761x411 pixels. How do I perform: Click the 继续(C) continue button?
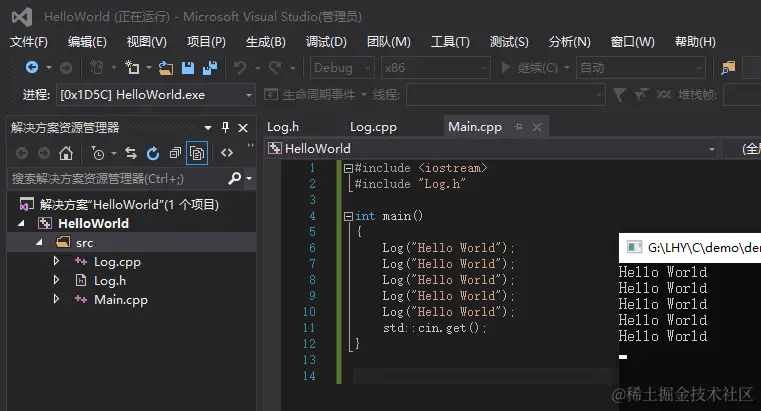point(529,68)
